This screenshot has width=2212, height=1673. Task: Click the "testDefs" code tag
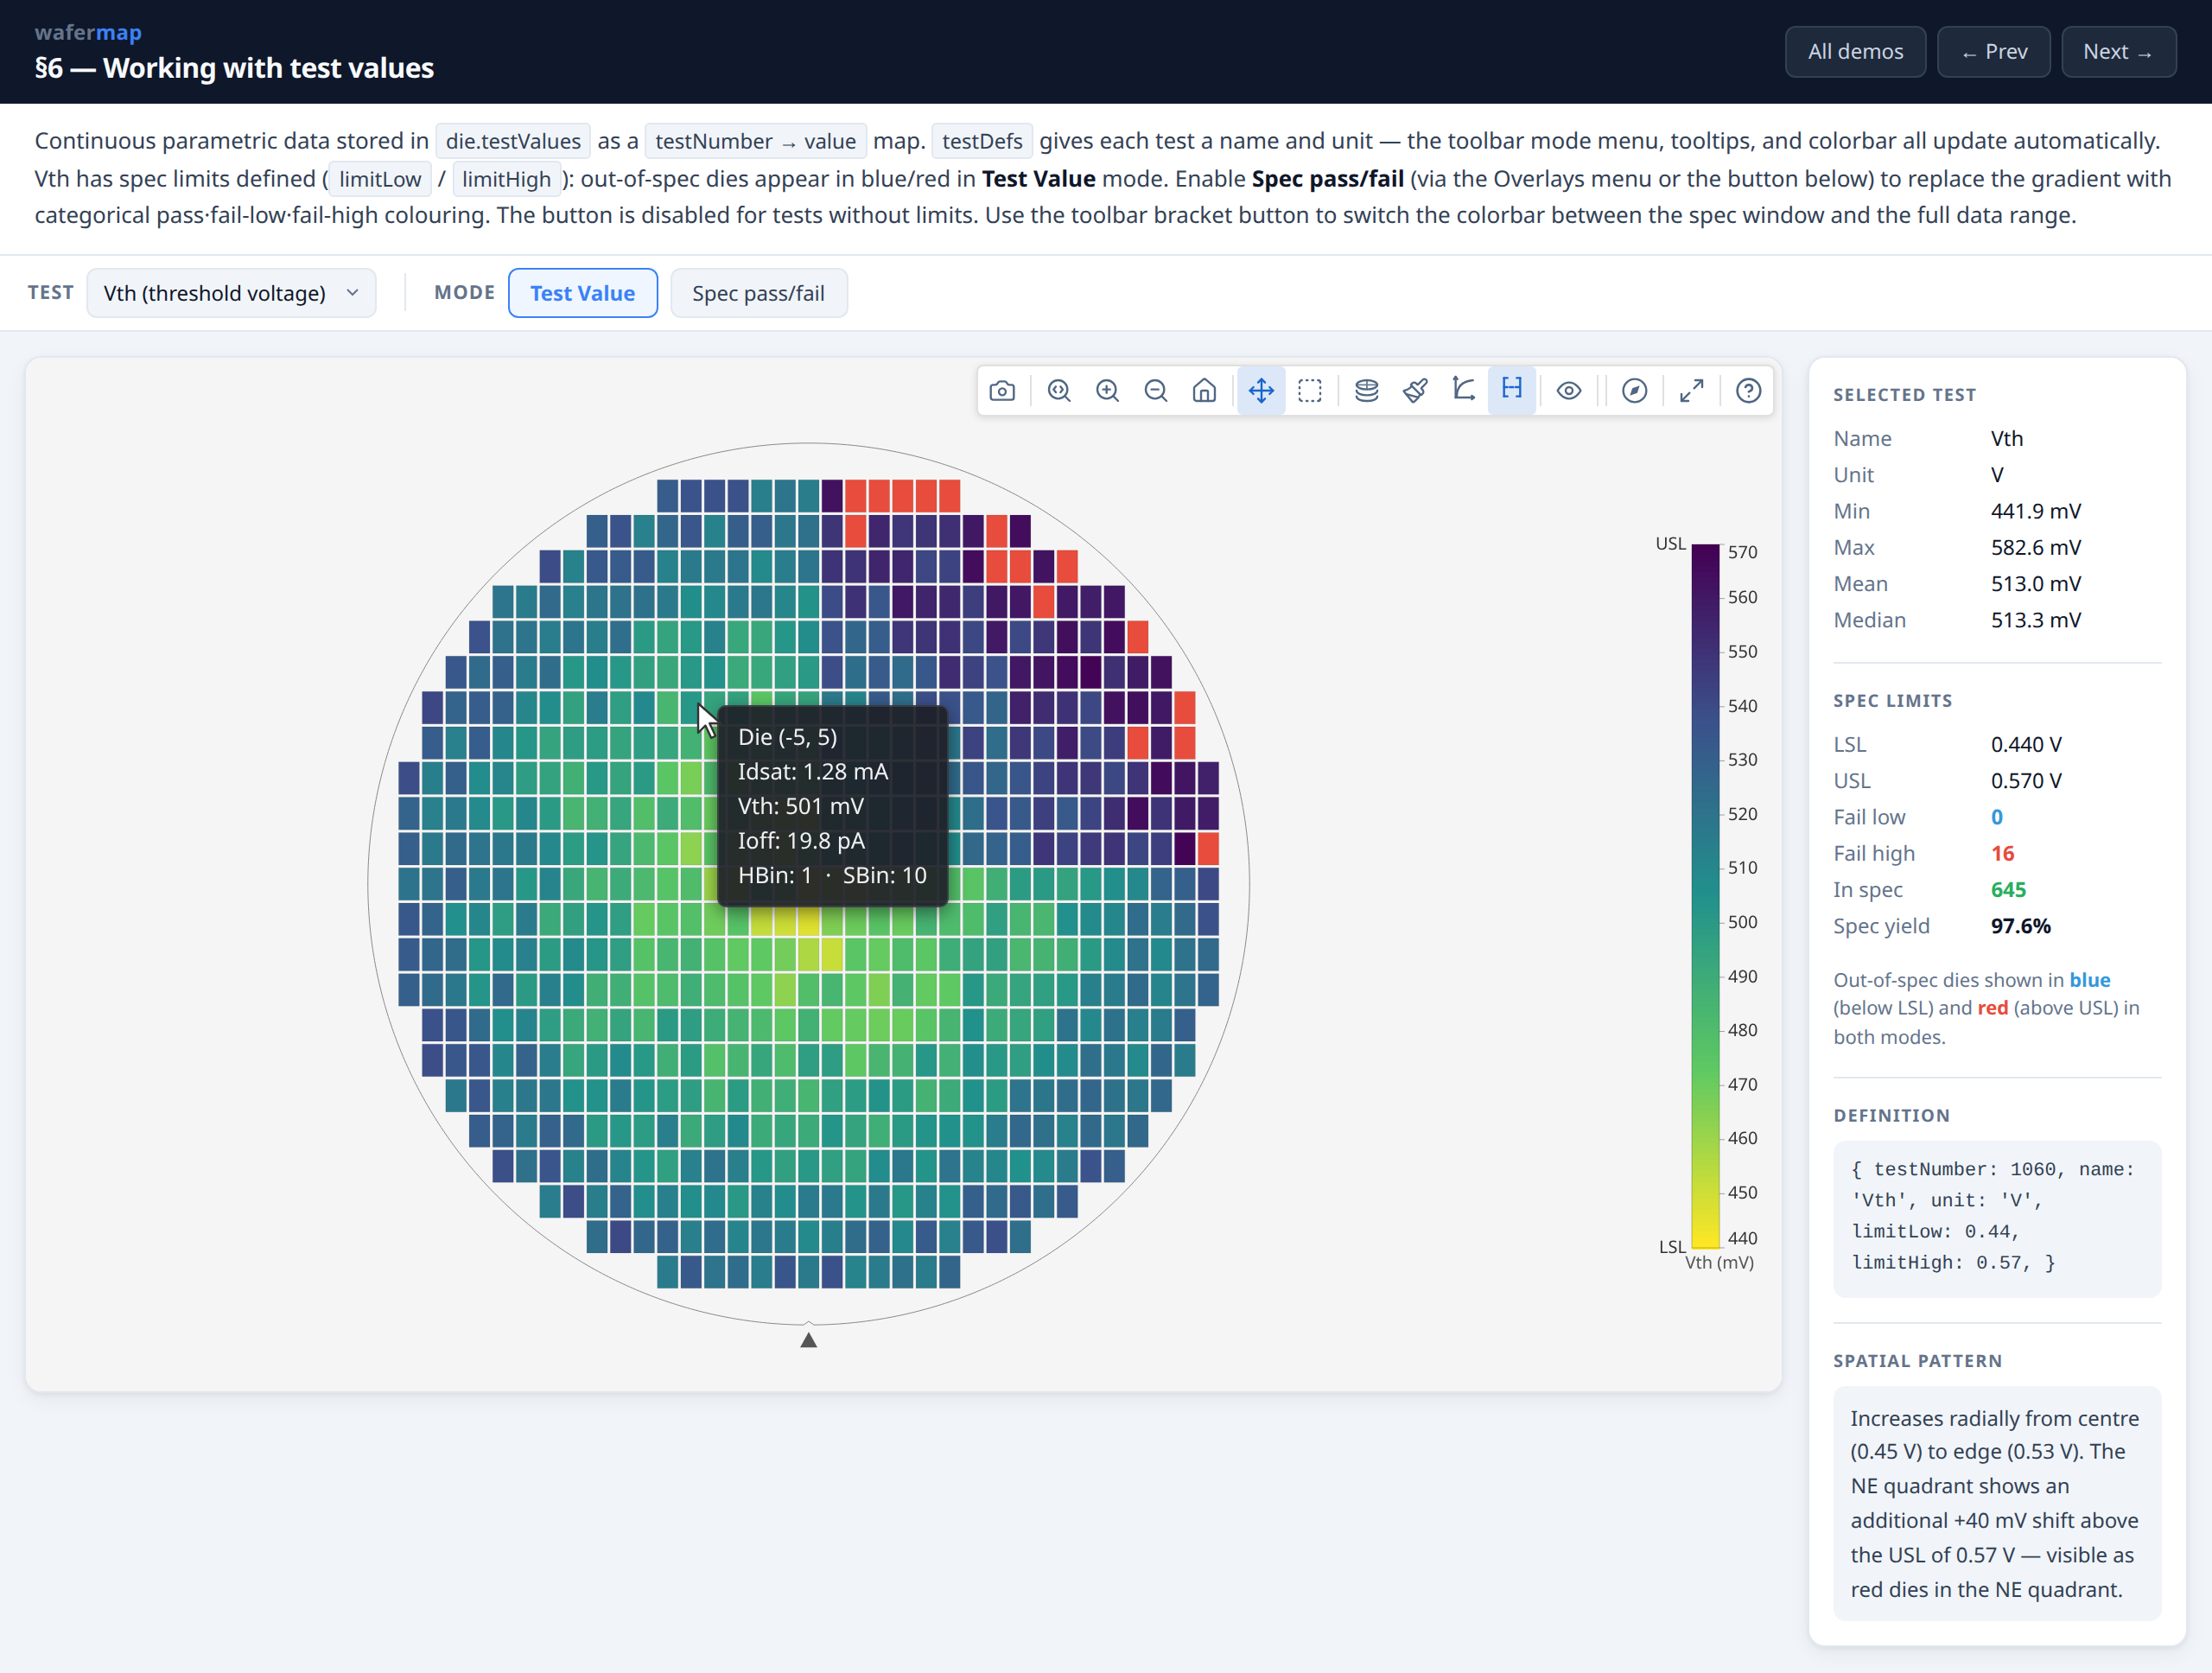[982, 141]
